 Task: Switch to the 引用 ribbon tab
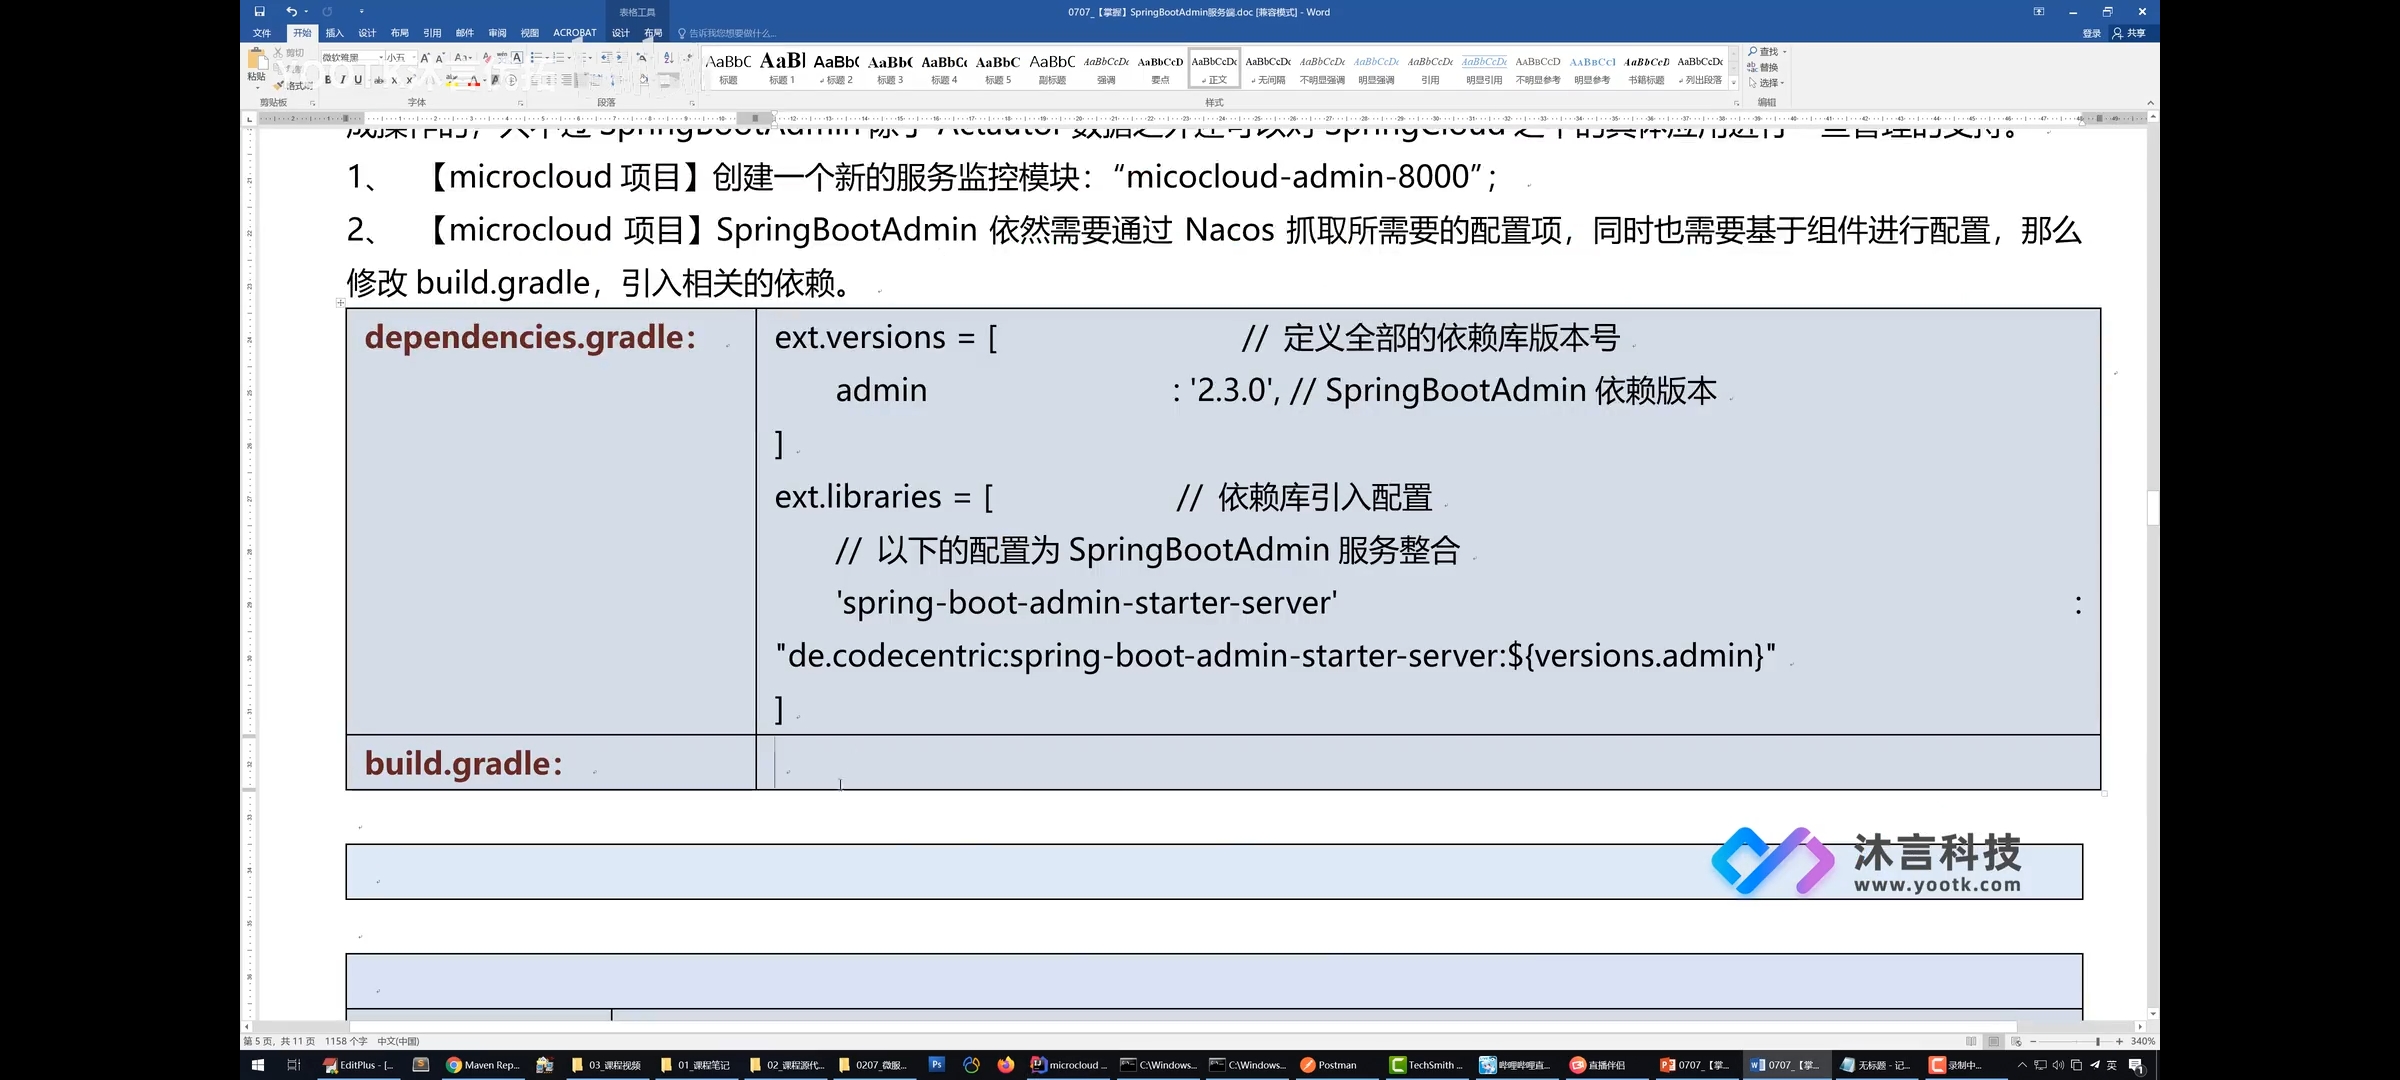(x=432, y=33)
